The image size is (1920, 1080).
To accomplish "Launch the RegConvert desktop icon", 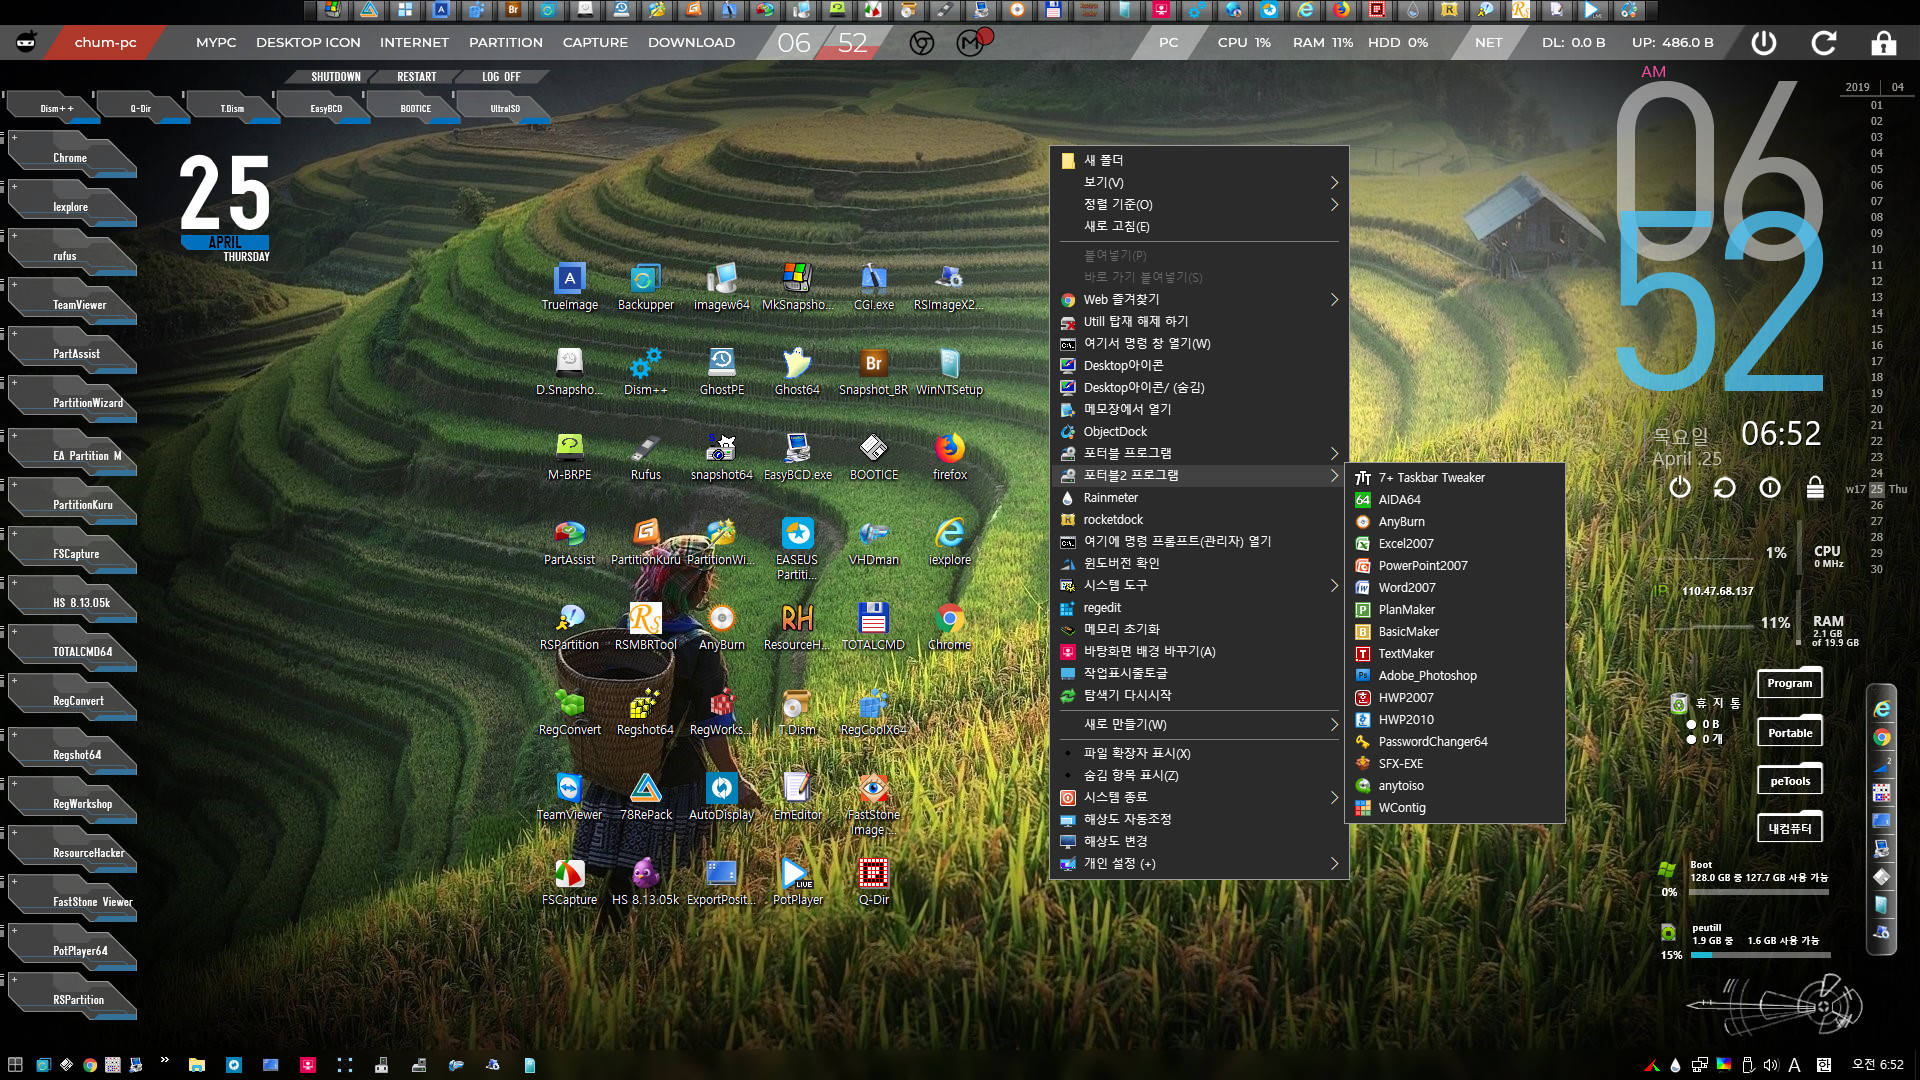I will [x=569, y=711].
